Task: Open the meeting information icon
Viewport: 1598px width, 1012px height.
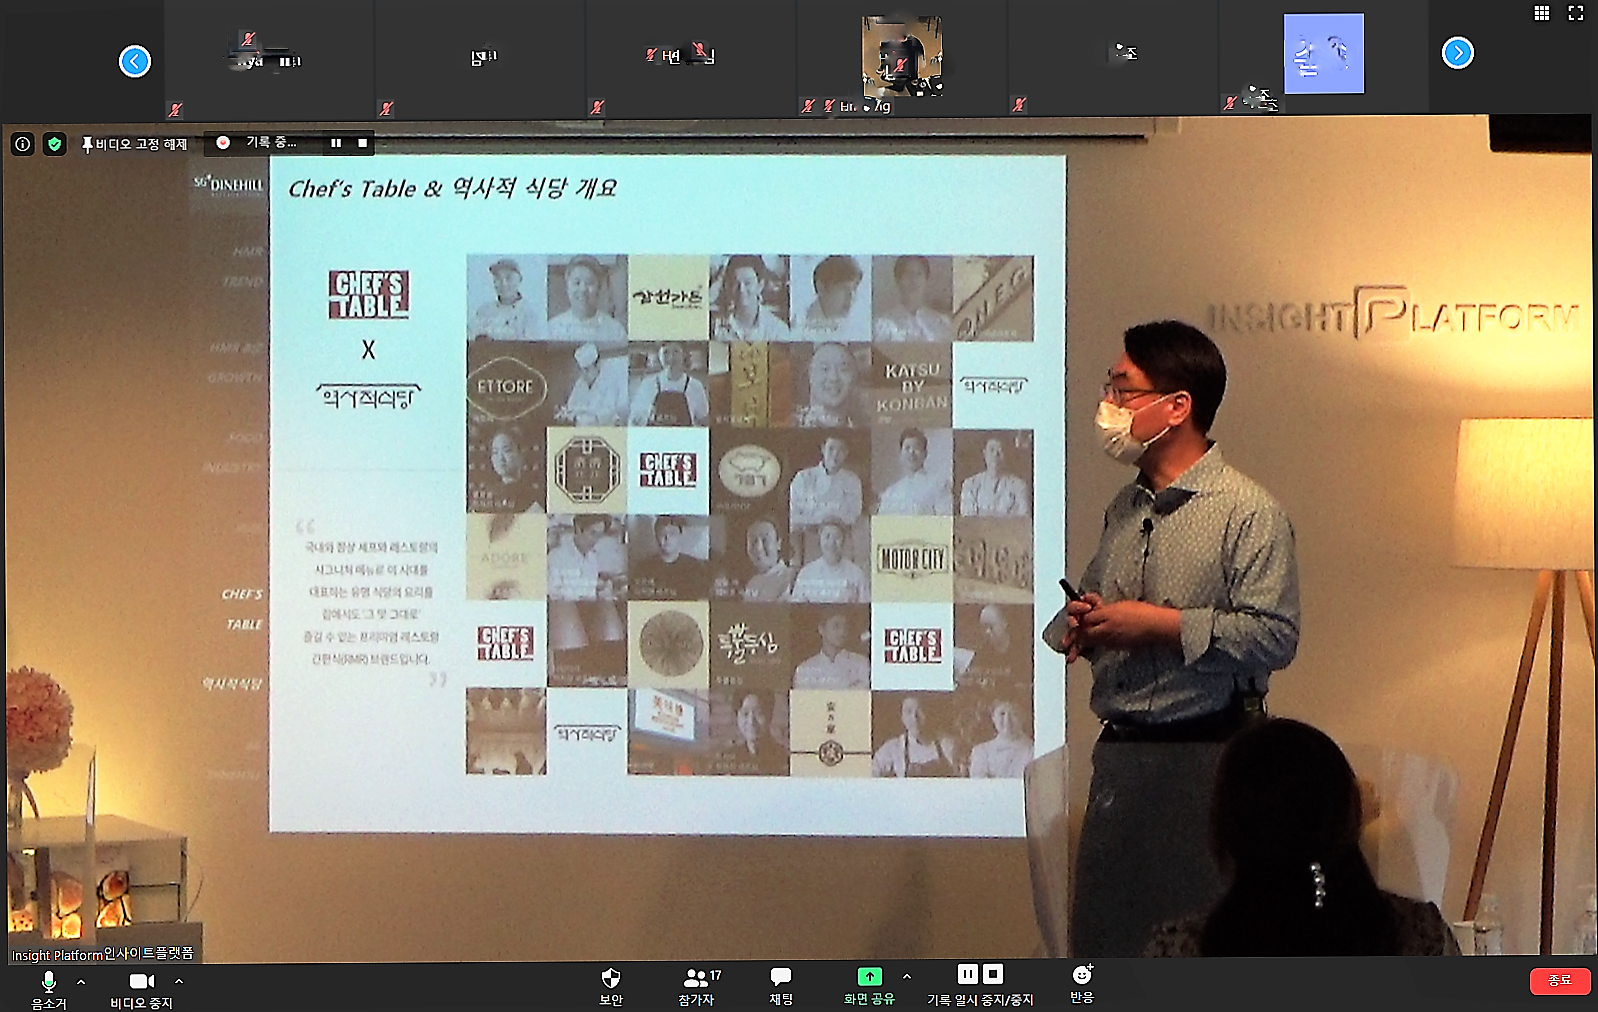Action: coord(23,144)
